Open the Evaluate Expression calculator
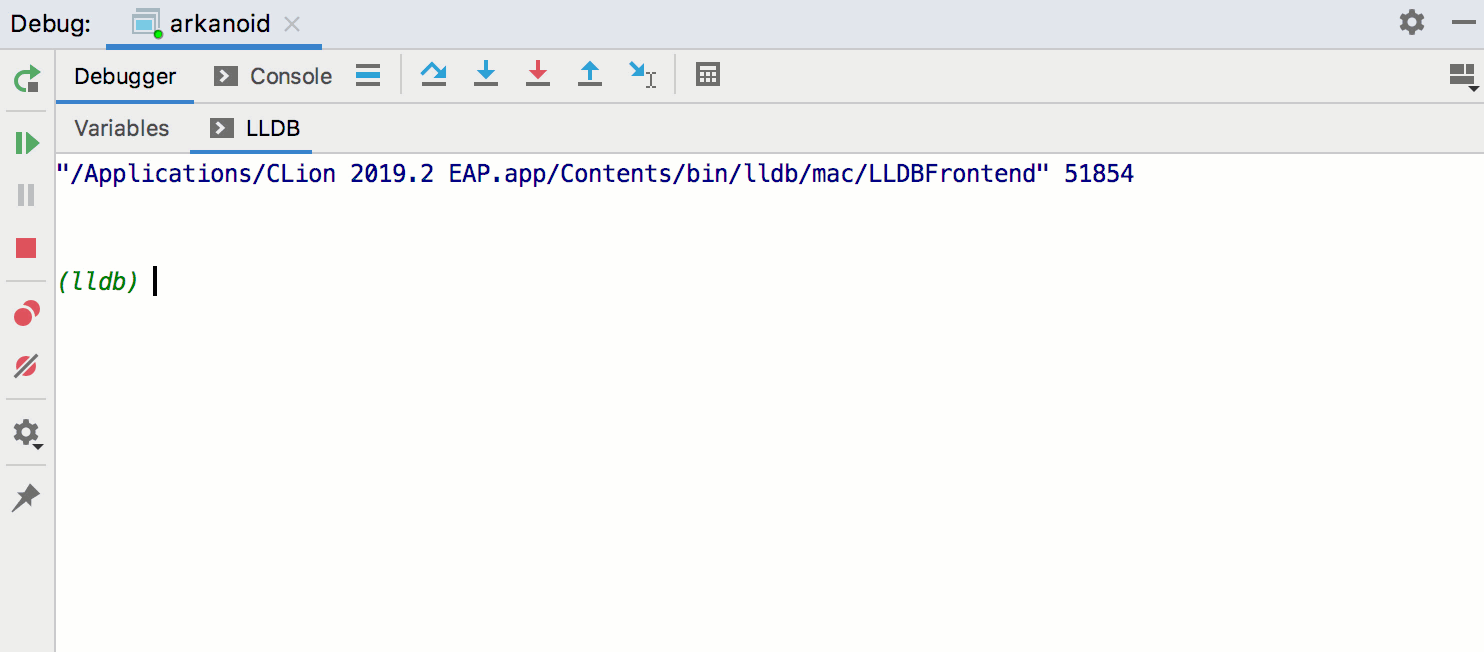 coord(708,75)
